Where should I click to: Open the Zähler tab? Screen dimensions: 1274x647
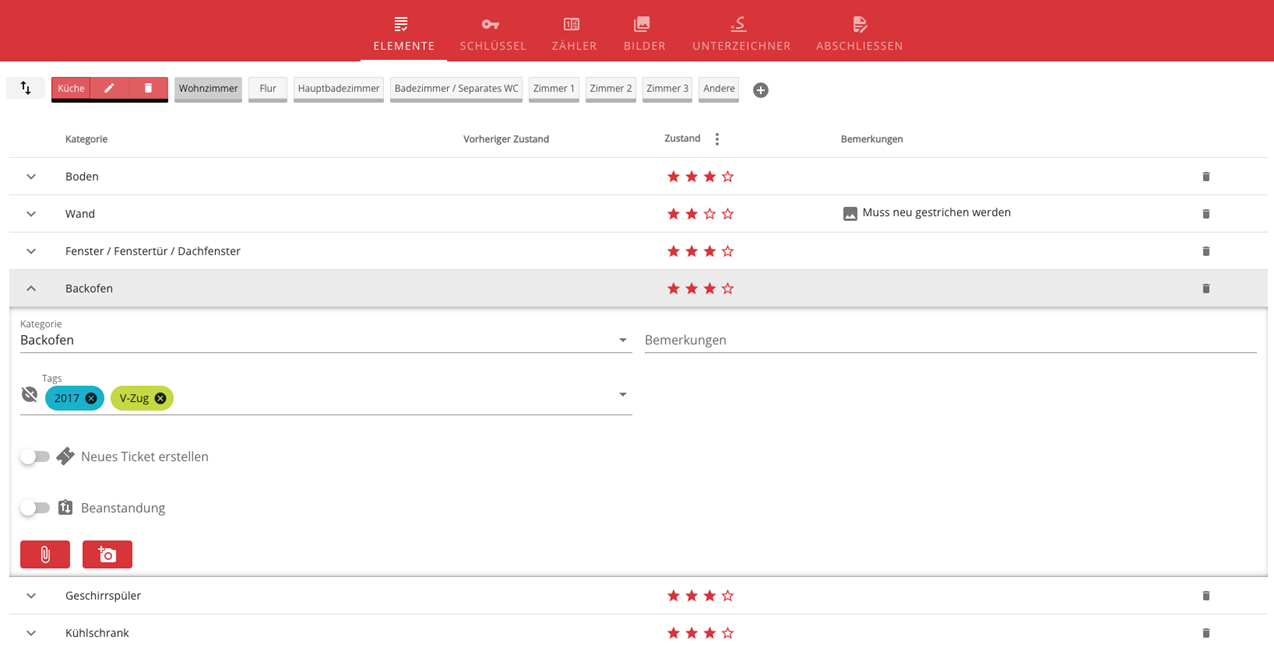[x=574, y=33]
